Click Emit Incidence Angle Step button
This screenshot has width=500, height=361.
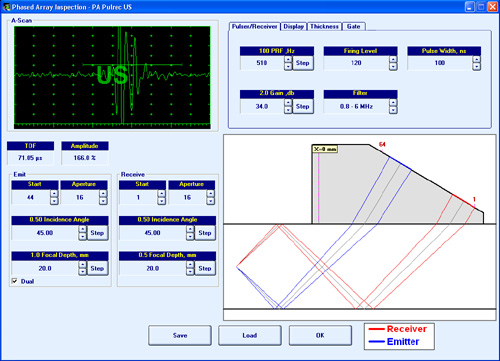97,233
